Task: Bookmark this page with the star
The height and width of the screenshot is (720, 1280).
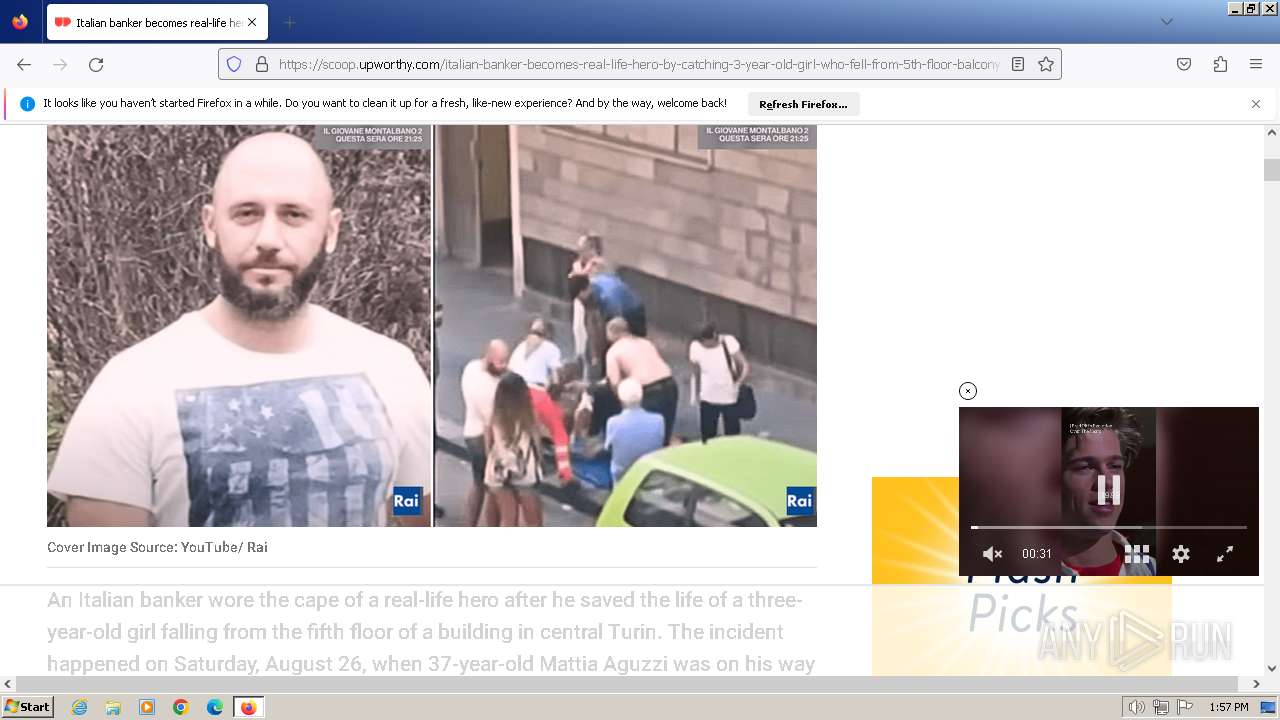Action: [x=1046, y=64]
